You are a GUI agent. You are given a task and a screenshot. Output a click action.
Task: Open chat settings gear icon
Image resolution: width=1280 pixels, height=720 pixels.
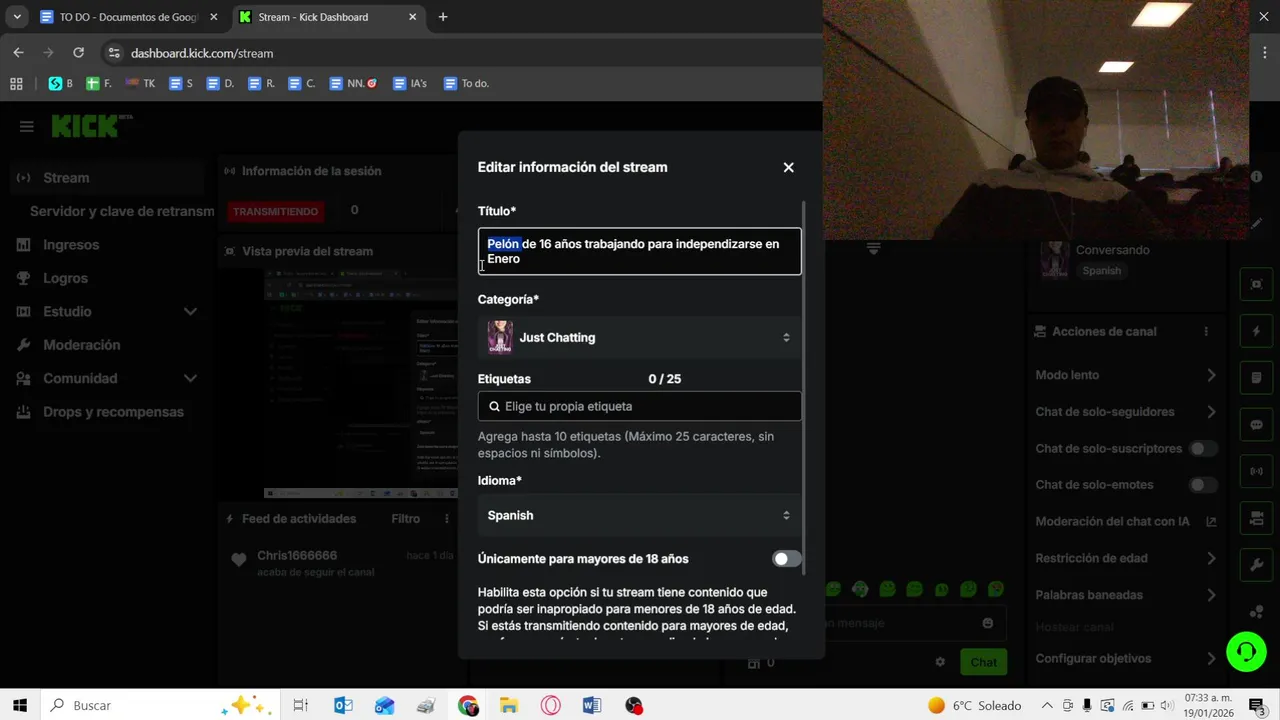point(940,662)
